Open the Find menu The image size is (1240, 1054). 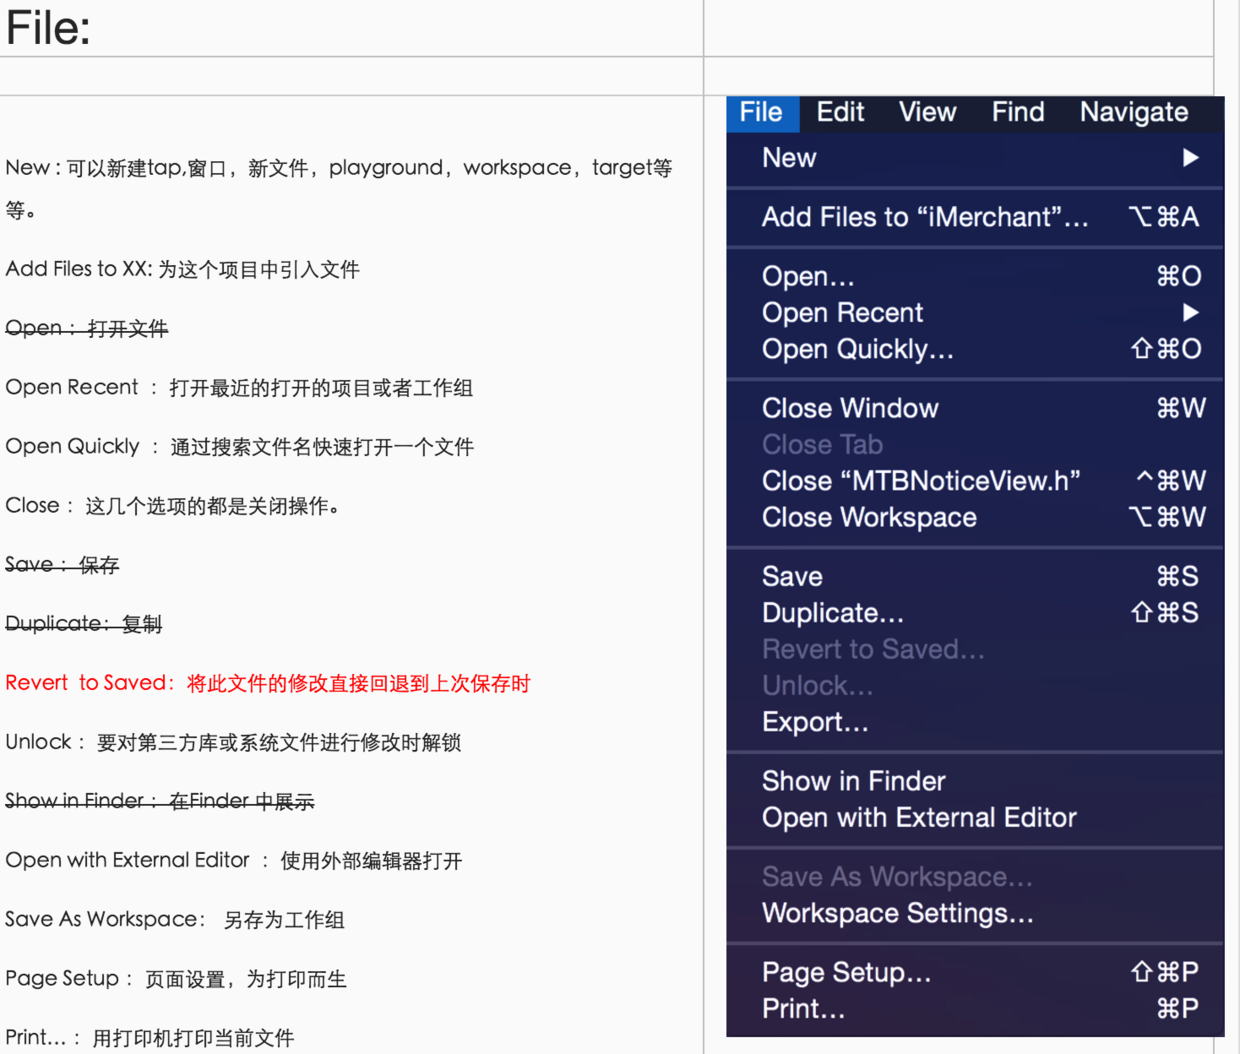[1018, 113]
